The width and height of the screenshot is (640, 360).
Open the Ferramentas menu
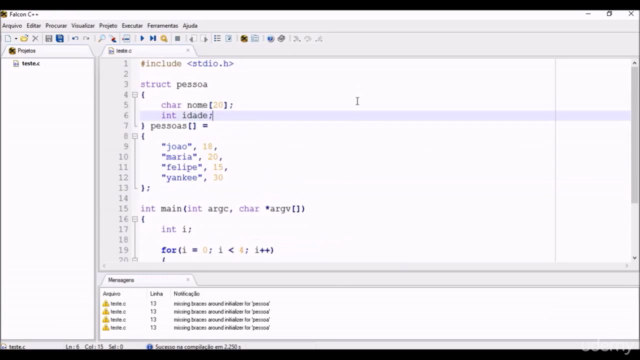(x=162, y=26)
